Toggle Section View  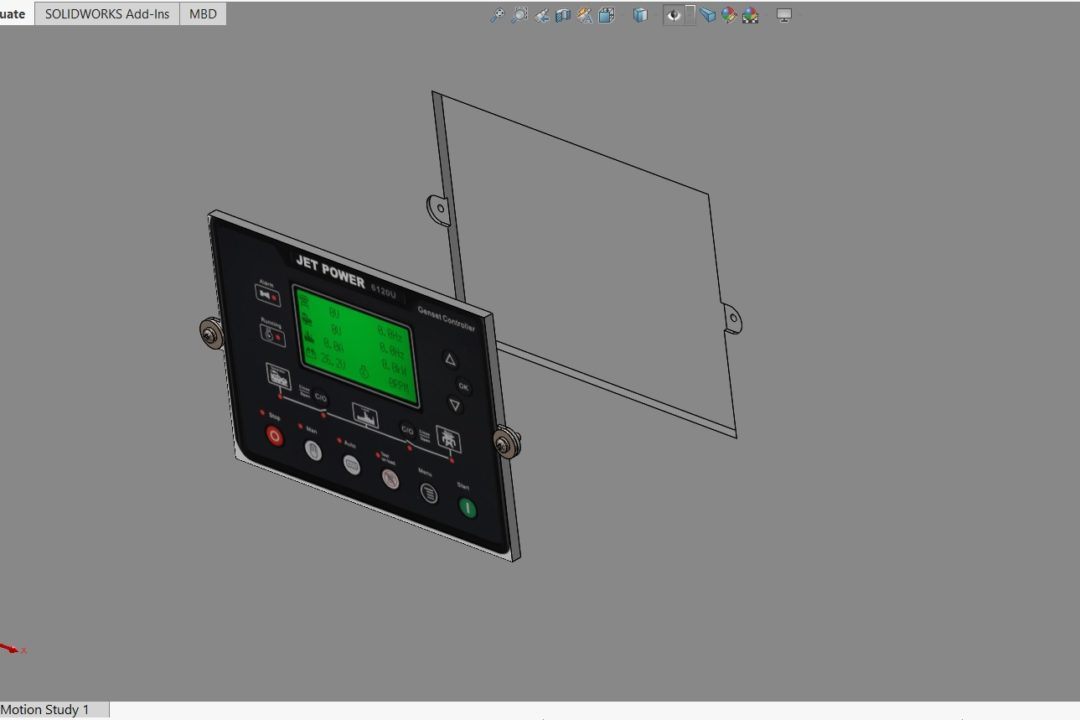pyautogui.click(x=563, y=14)
